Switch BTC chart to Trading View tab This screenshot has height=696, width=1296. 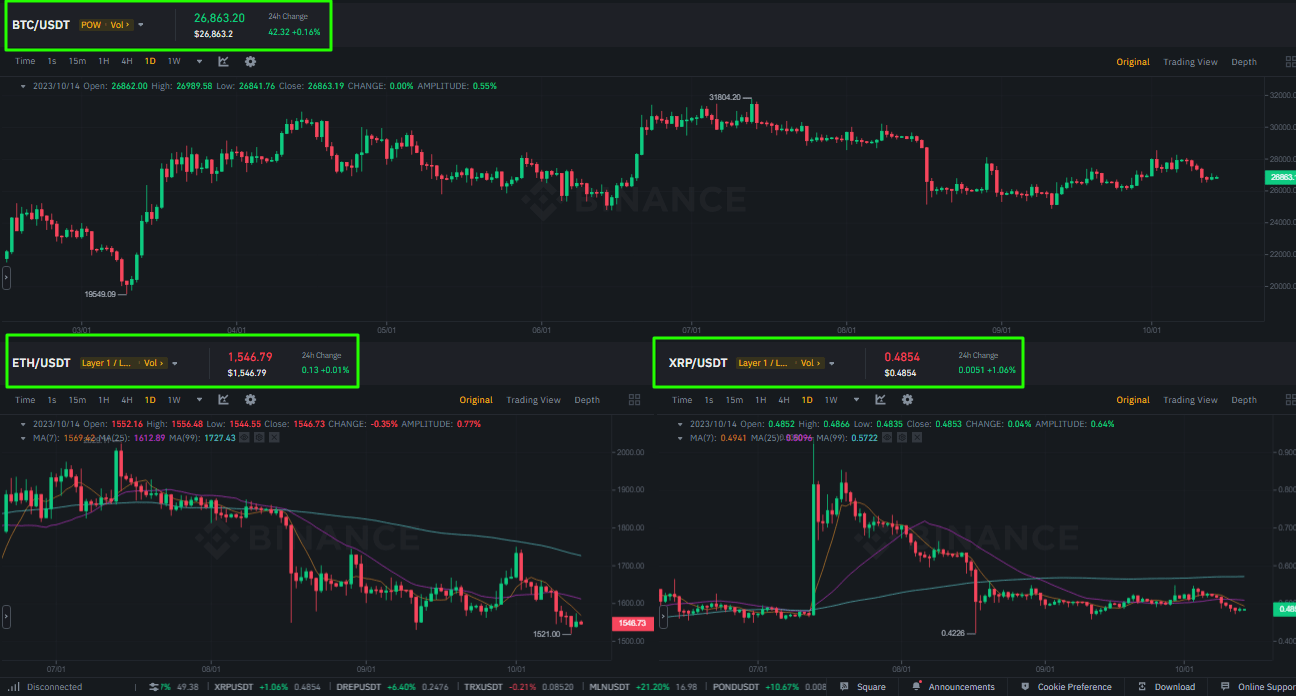click(x=1190, y=62)
